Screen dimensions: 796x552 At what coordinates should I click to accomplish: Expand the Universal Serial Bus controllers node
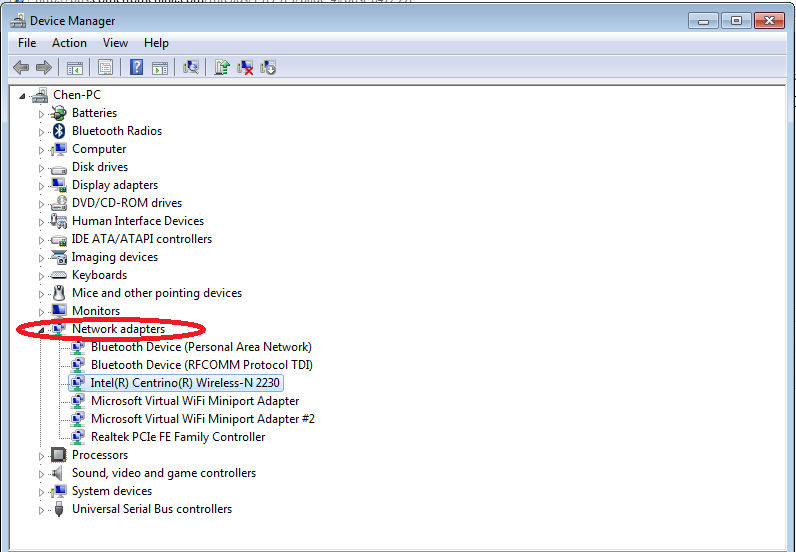[42, 510]
